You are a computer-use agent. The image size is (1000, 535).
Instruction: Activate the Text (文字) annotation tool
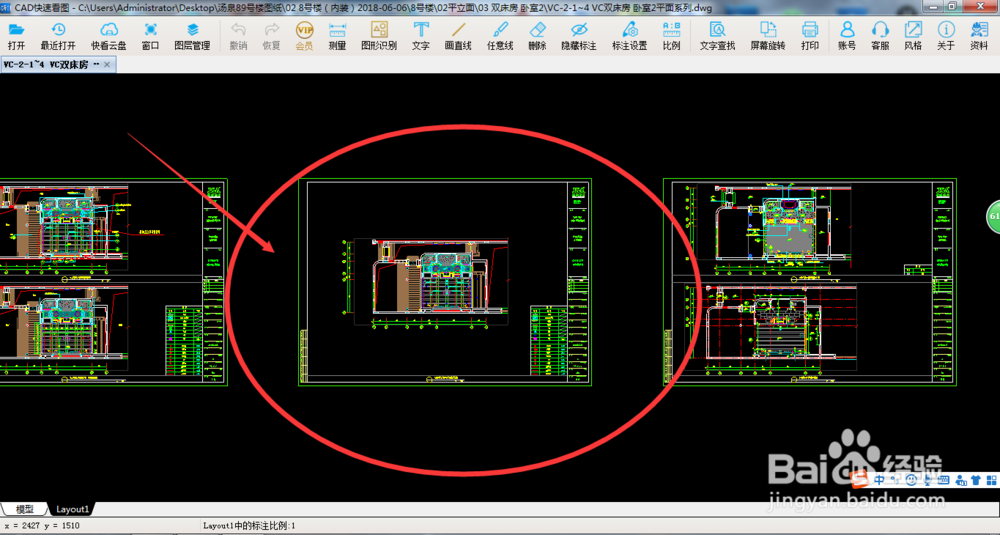tap(421, 35)
